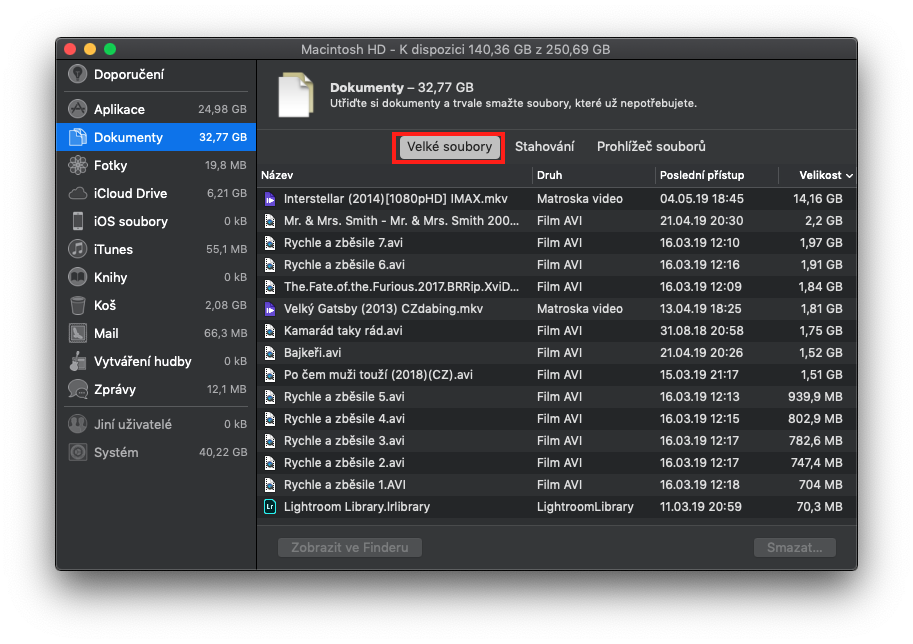Click the Knihy book icon
Image resolution: width=913 pixels, height=644 pixels.
tap(77, 277)
